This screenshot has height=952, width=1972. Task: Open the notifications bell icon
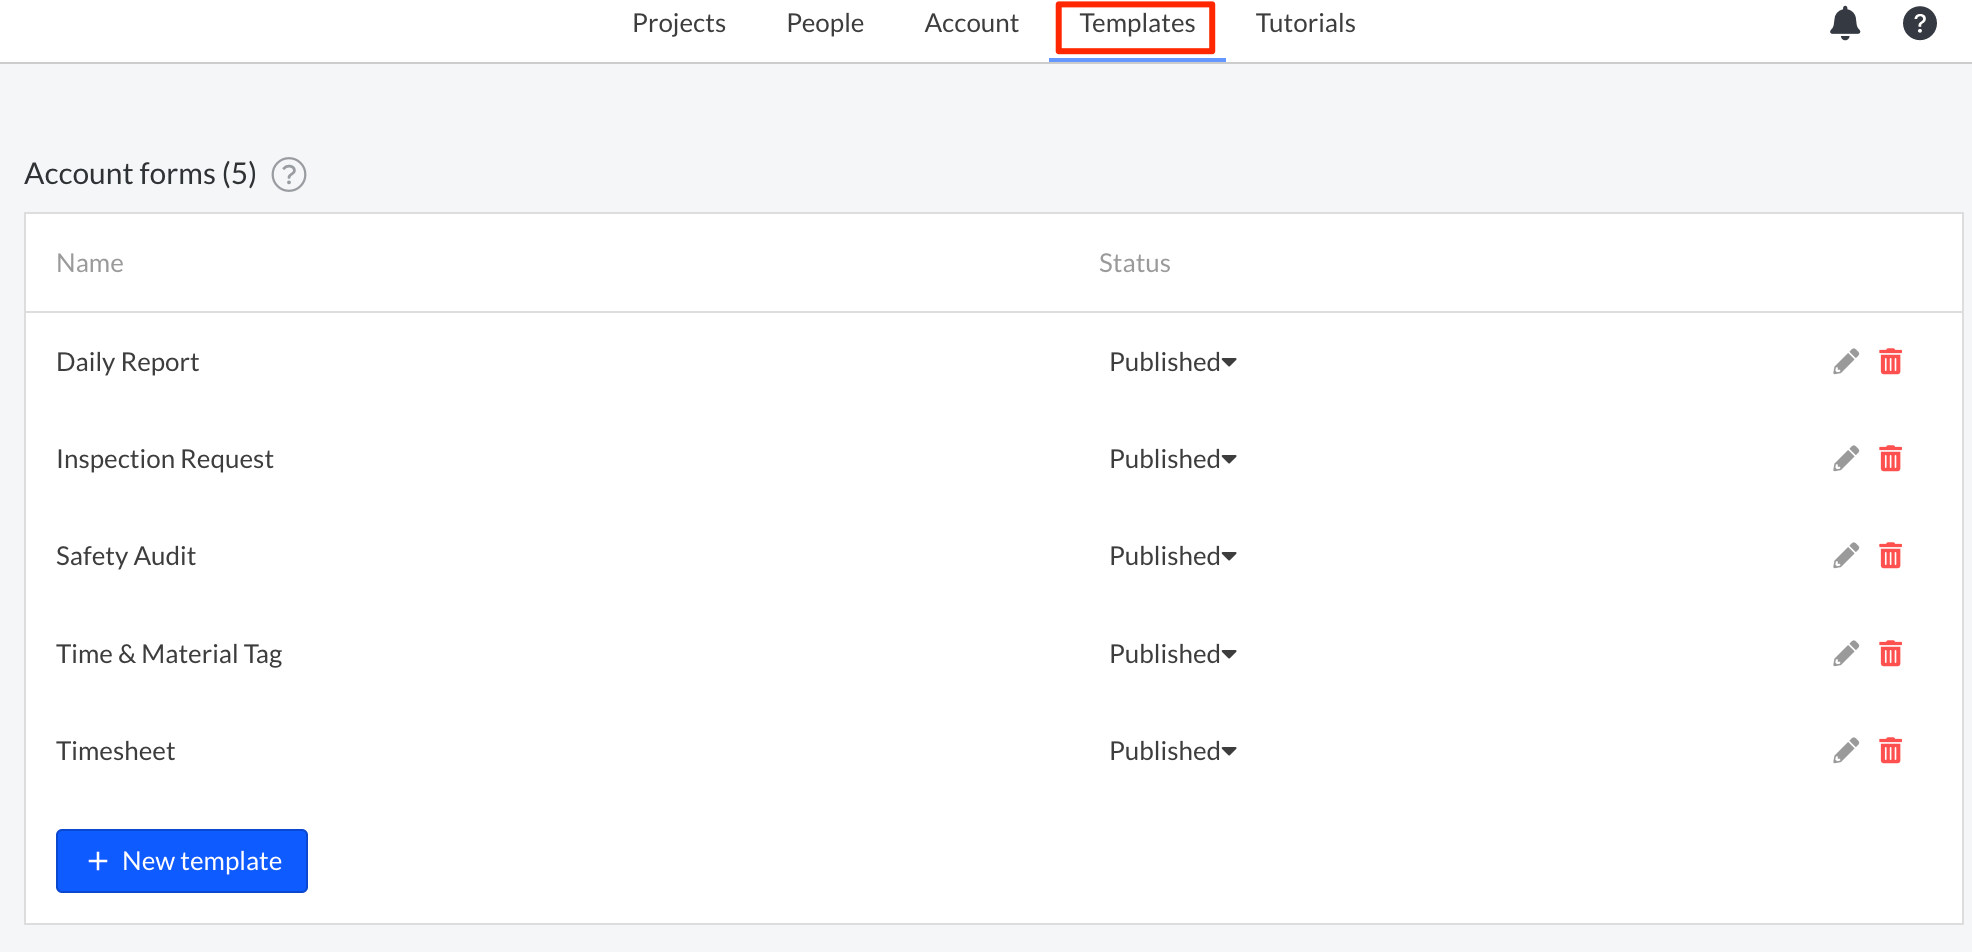pos(1844,22)
